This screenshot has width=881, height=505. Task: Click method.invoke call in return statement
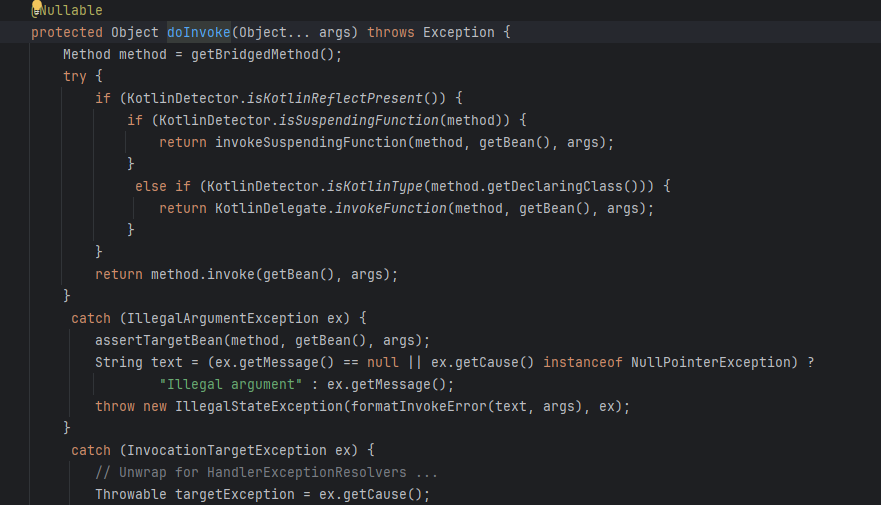tap(203, 274)
